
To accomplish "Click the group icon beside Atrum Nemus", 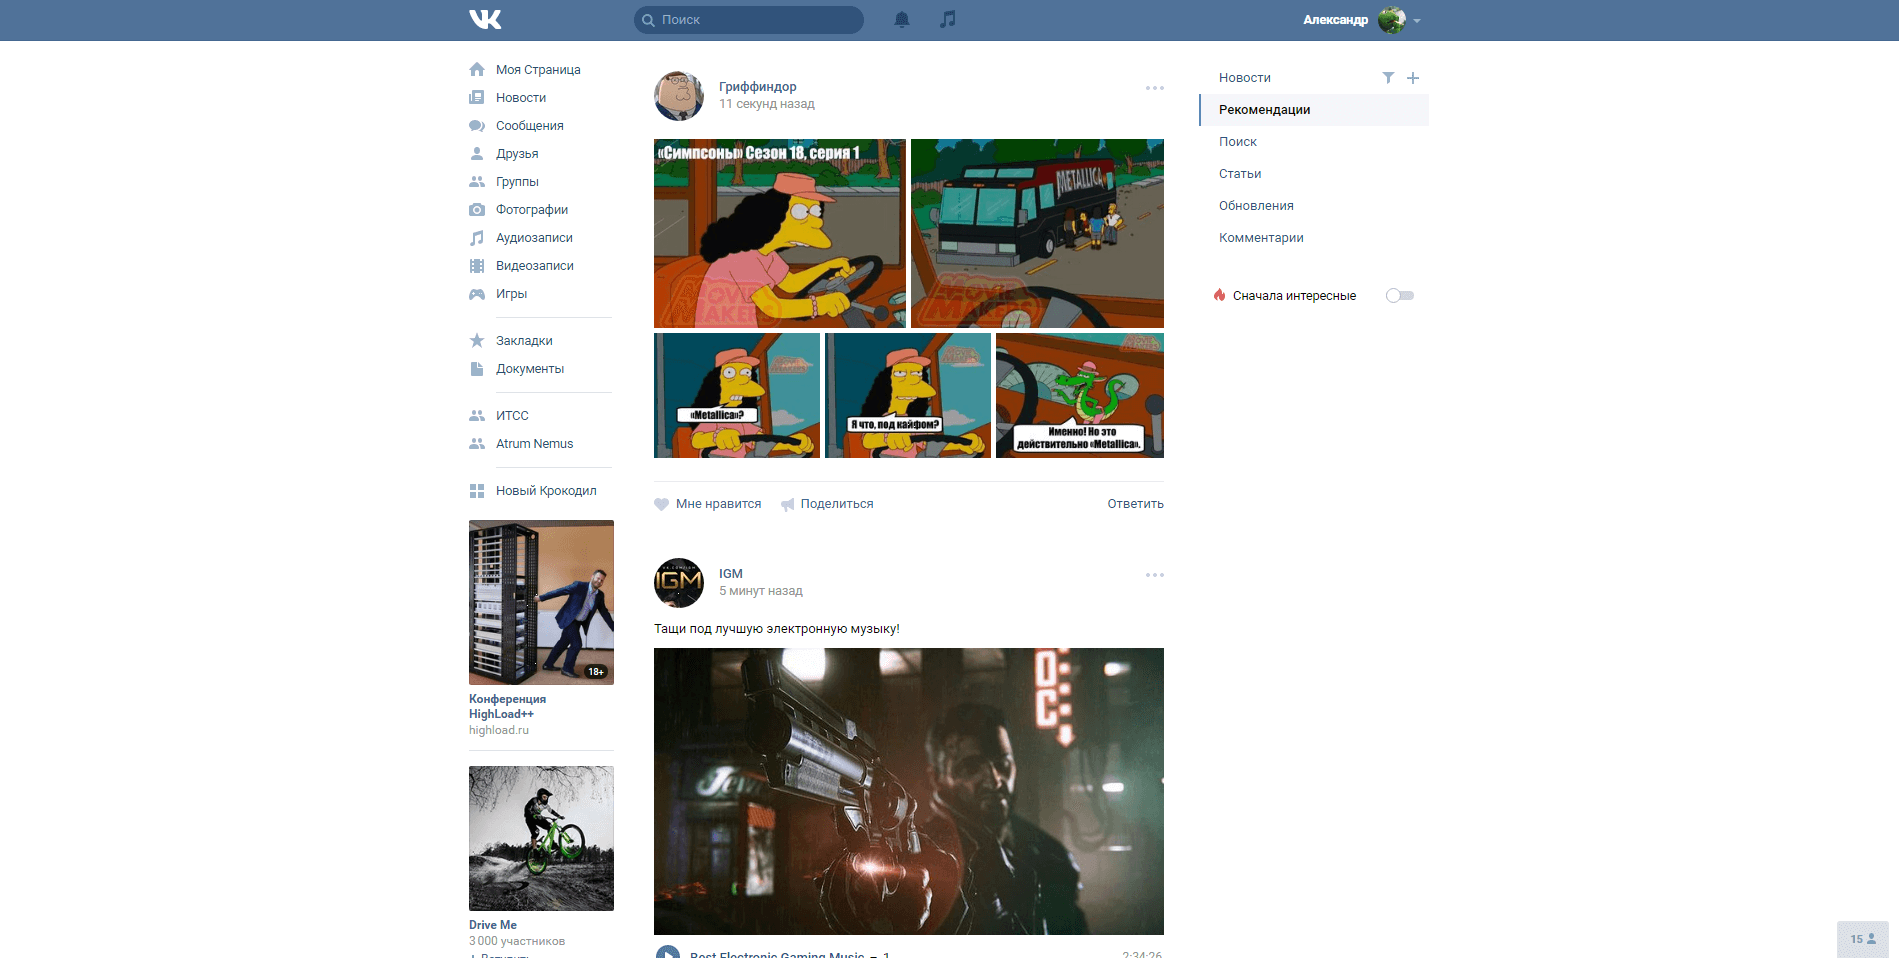I will pyautogui.click(x=477, y=444).
